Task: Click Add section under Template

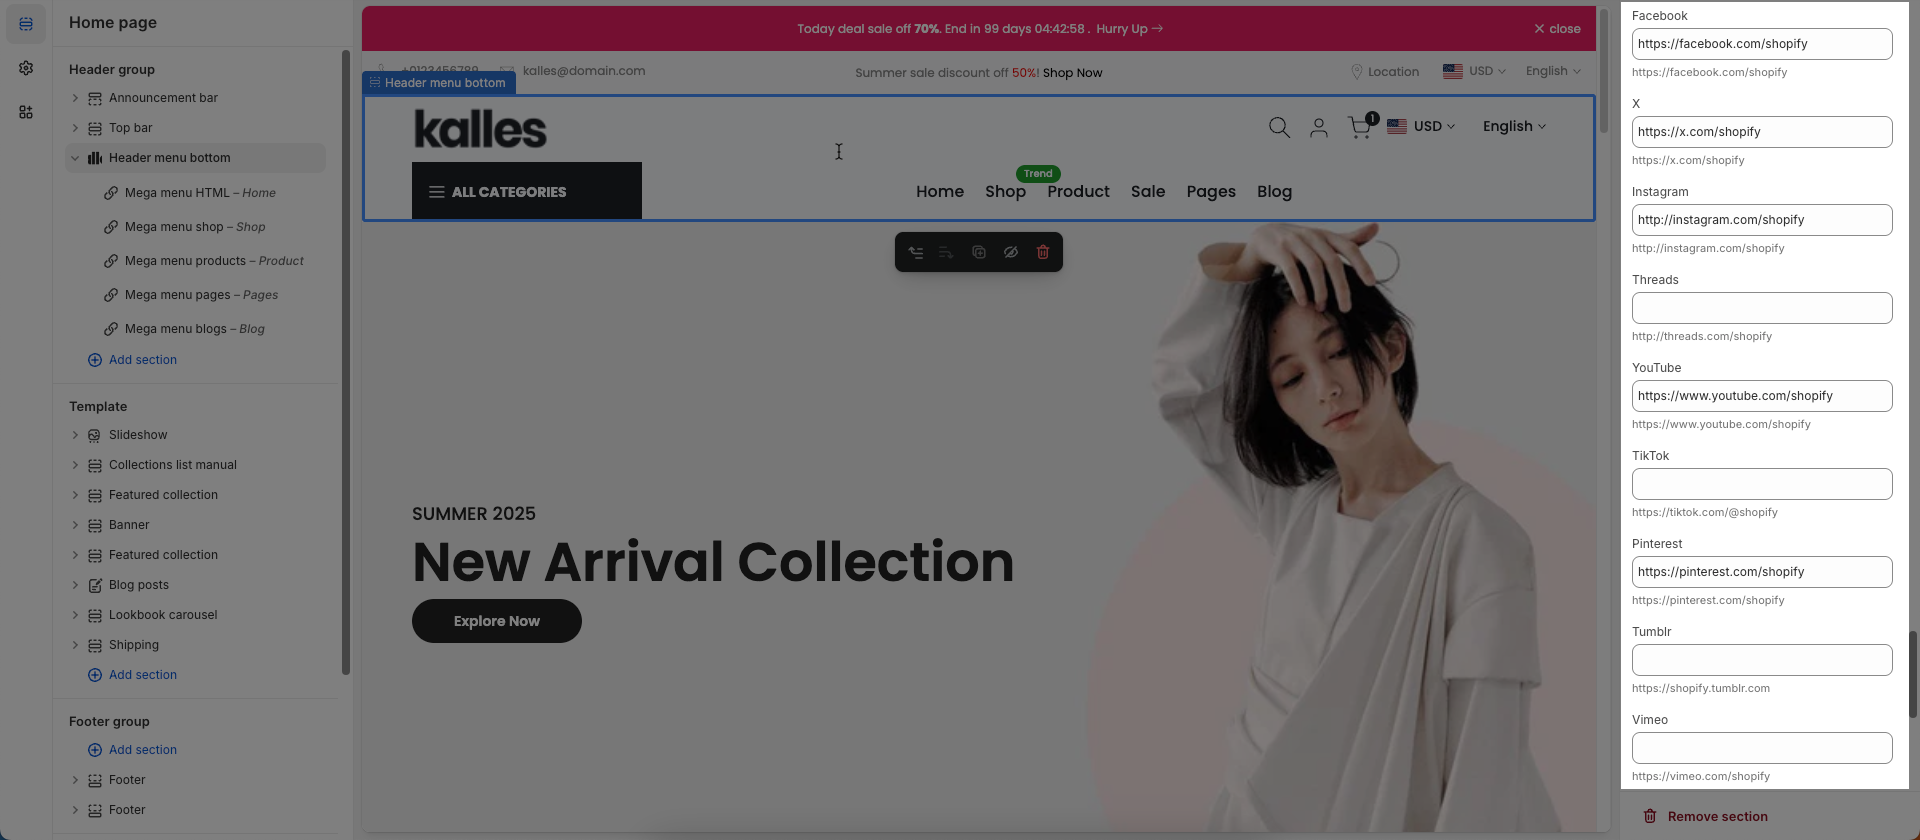Action: coord(132,675)
